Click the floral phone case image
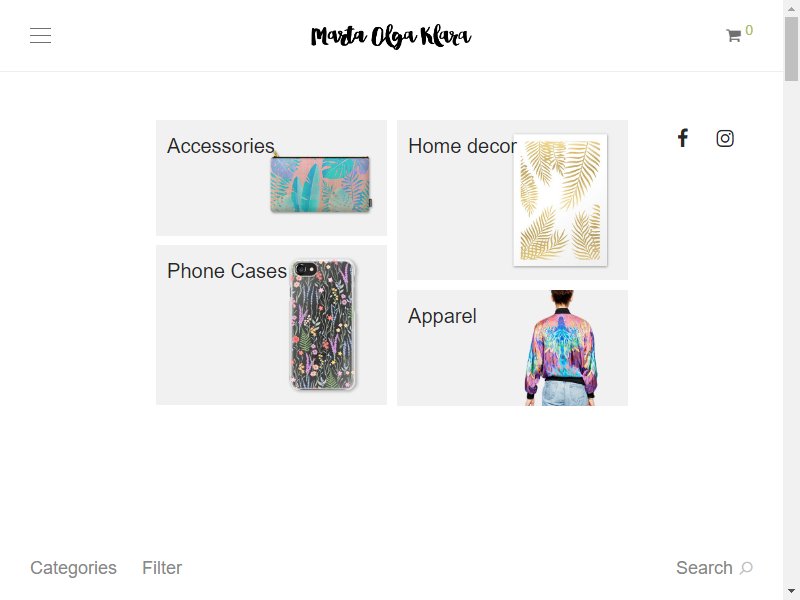 pos(322,325)
